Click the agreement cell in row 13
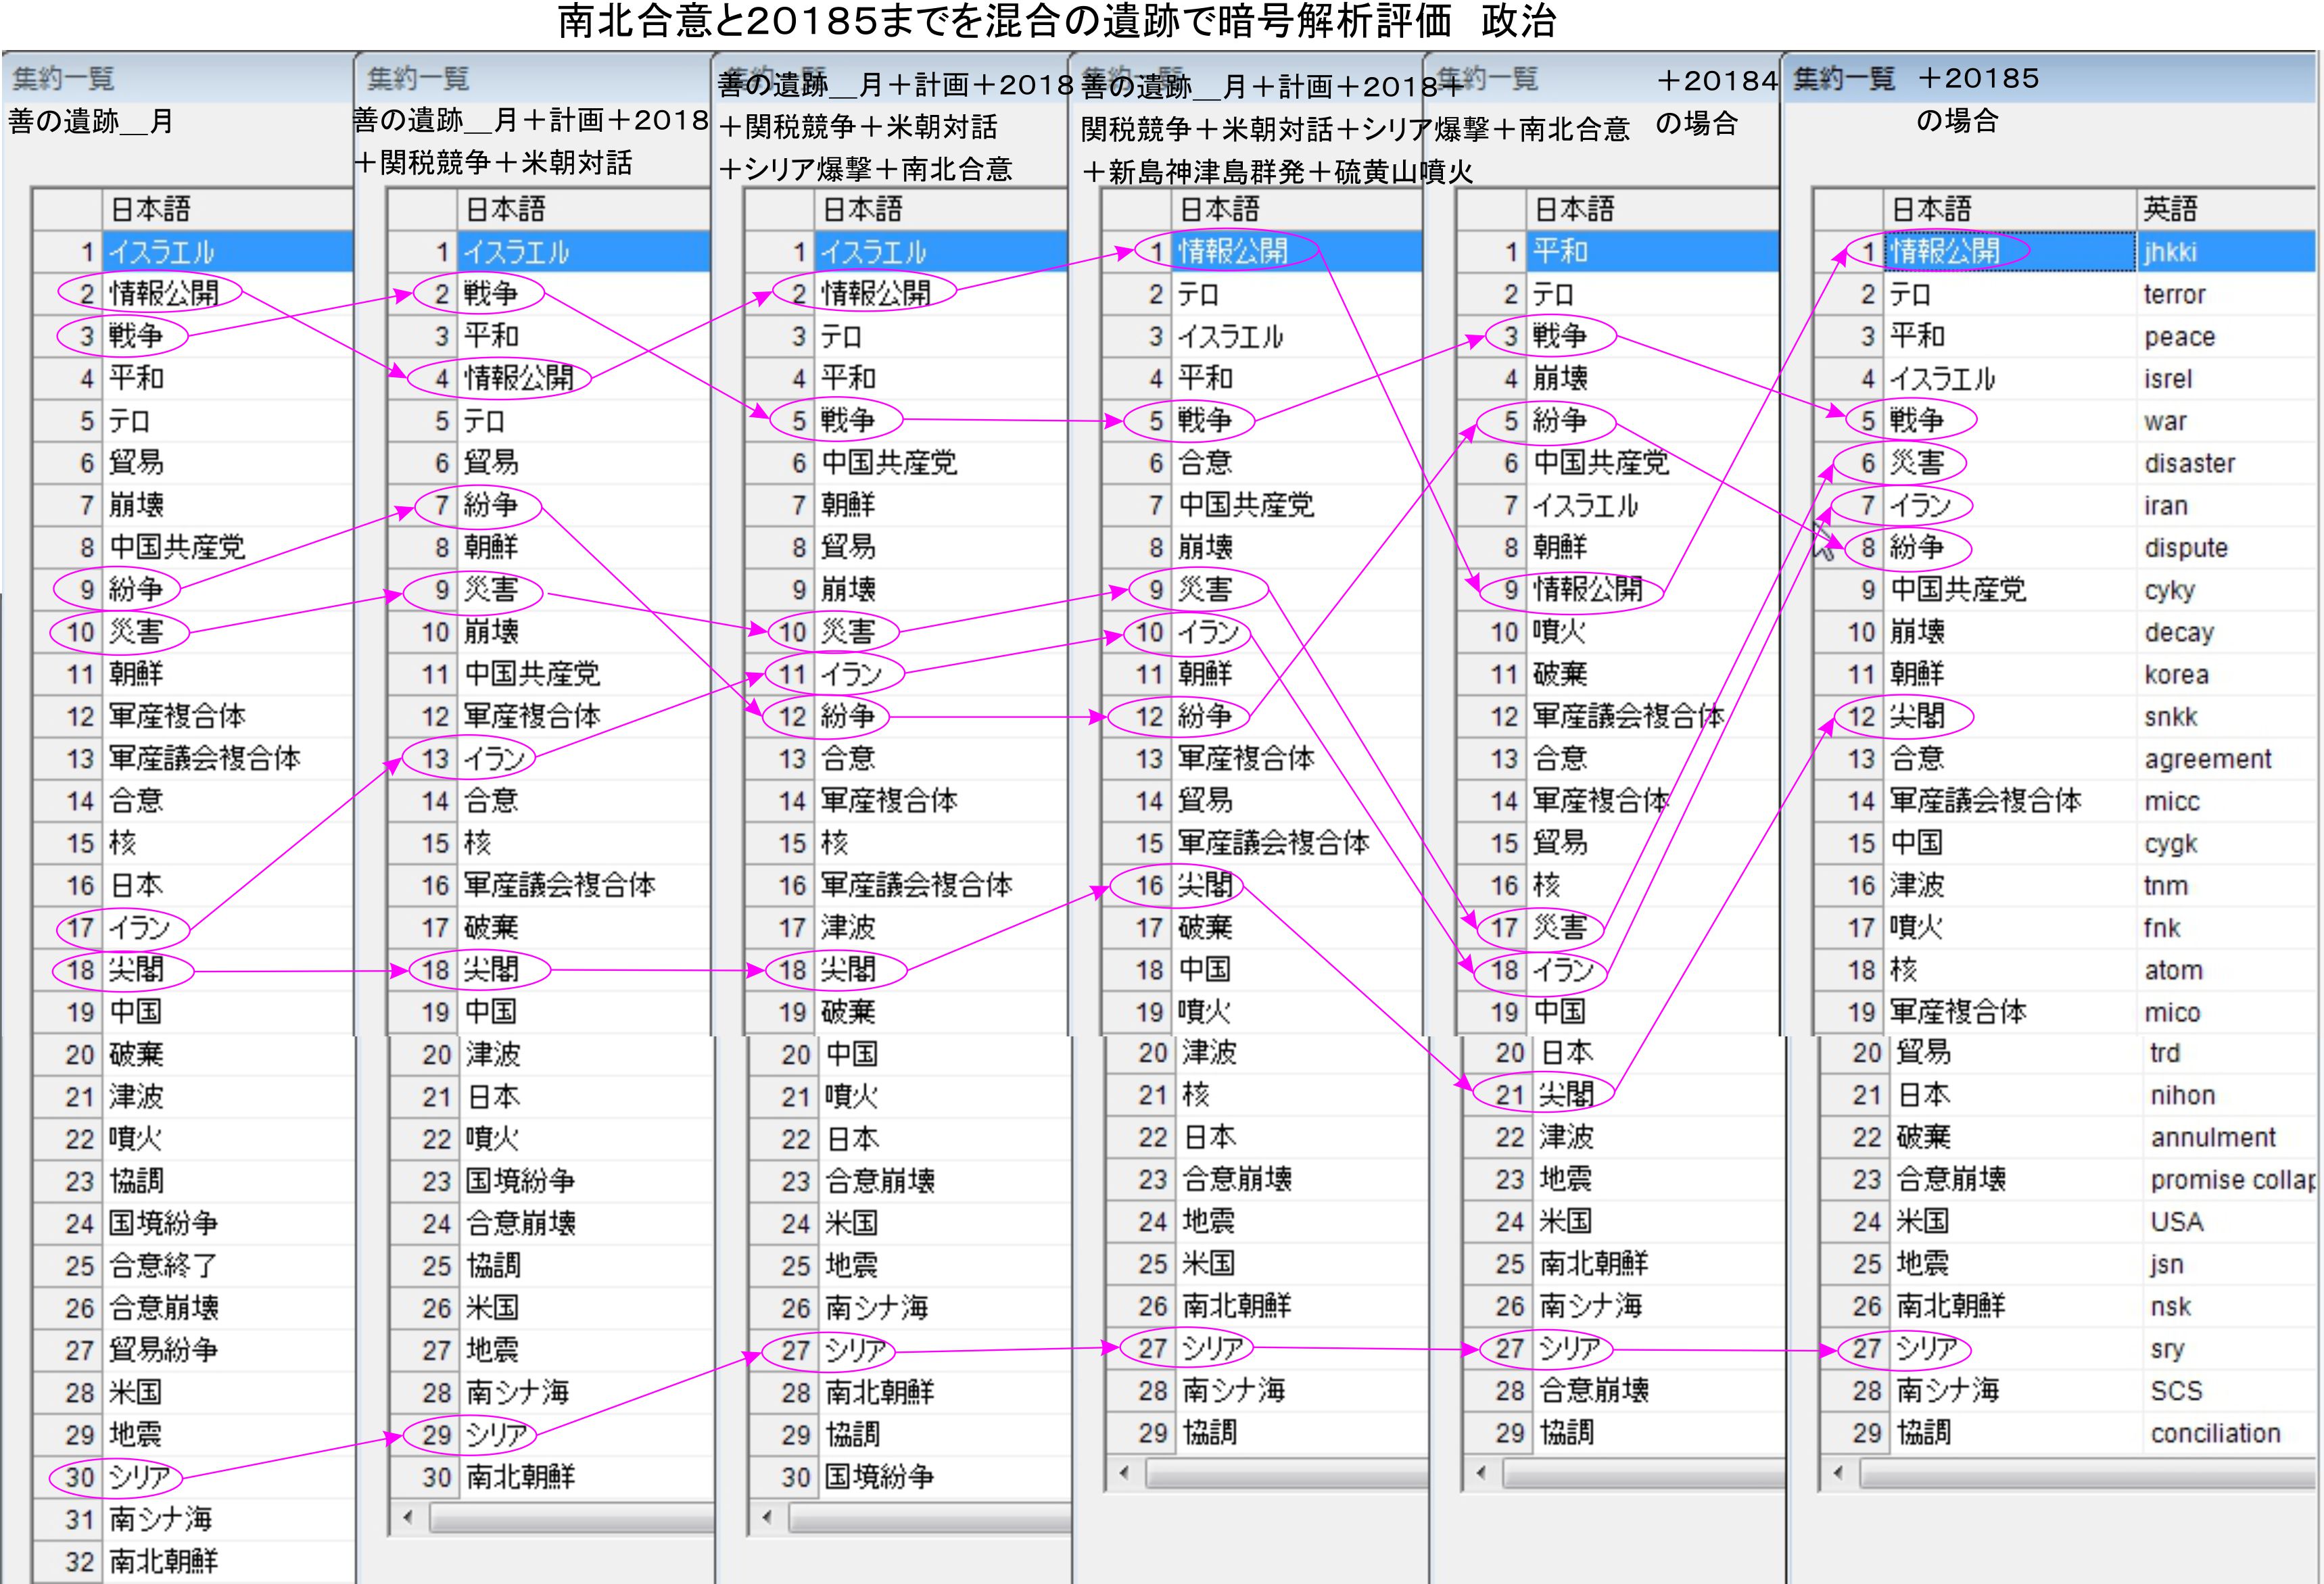Screen dimensions: 2324x1584 click(x=2207, y=759)
